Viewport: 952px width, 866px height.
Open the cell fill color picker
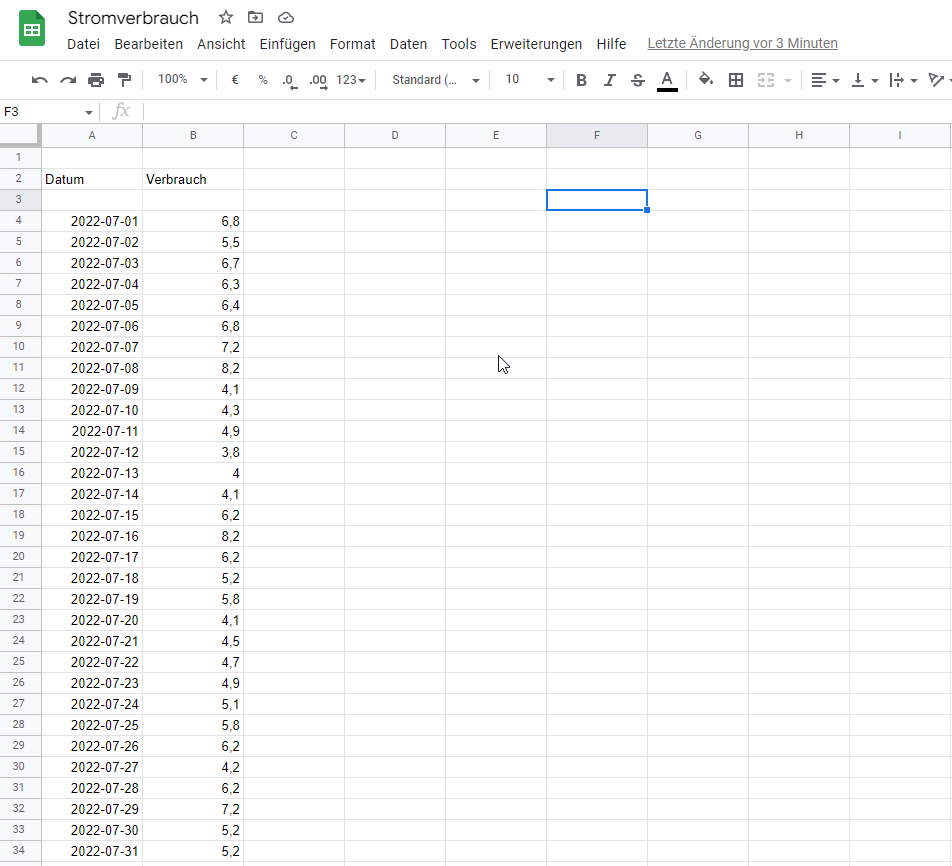706,80
